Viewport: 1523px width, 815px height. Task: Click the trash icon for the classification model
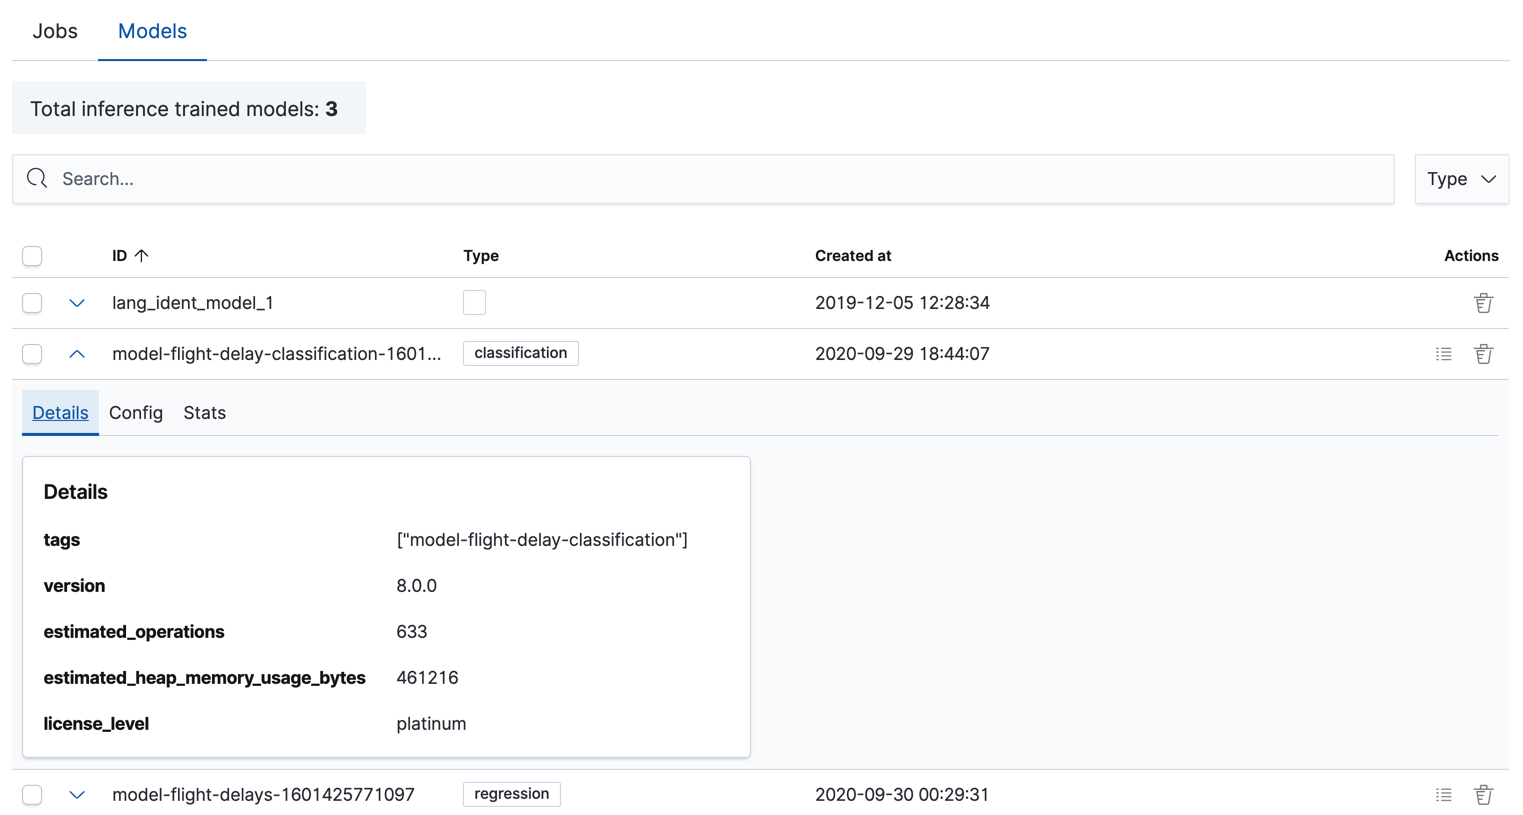point(1483,353)
